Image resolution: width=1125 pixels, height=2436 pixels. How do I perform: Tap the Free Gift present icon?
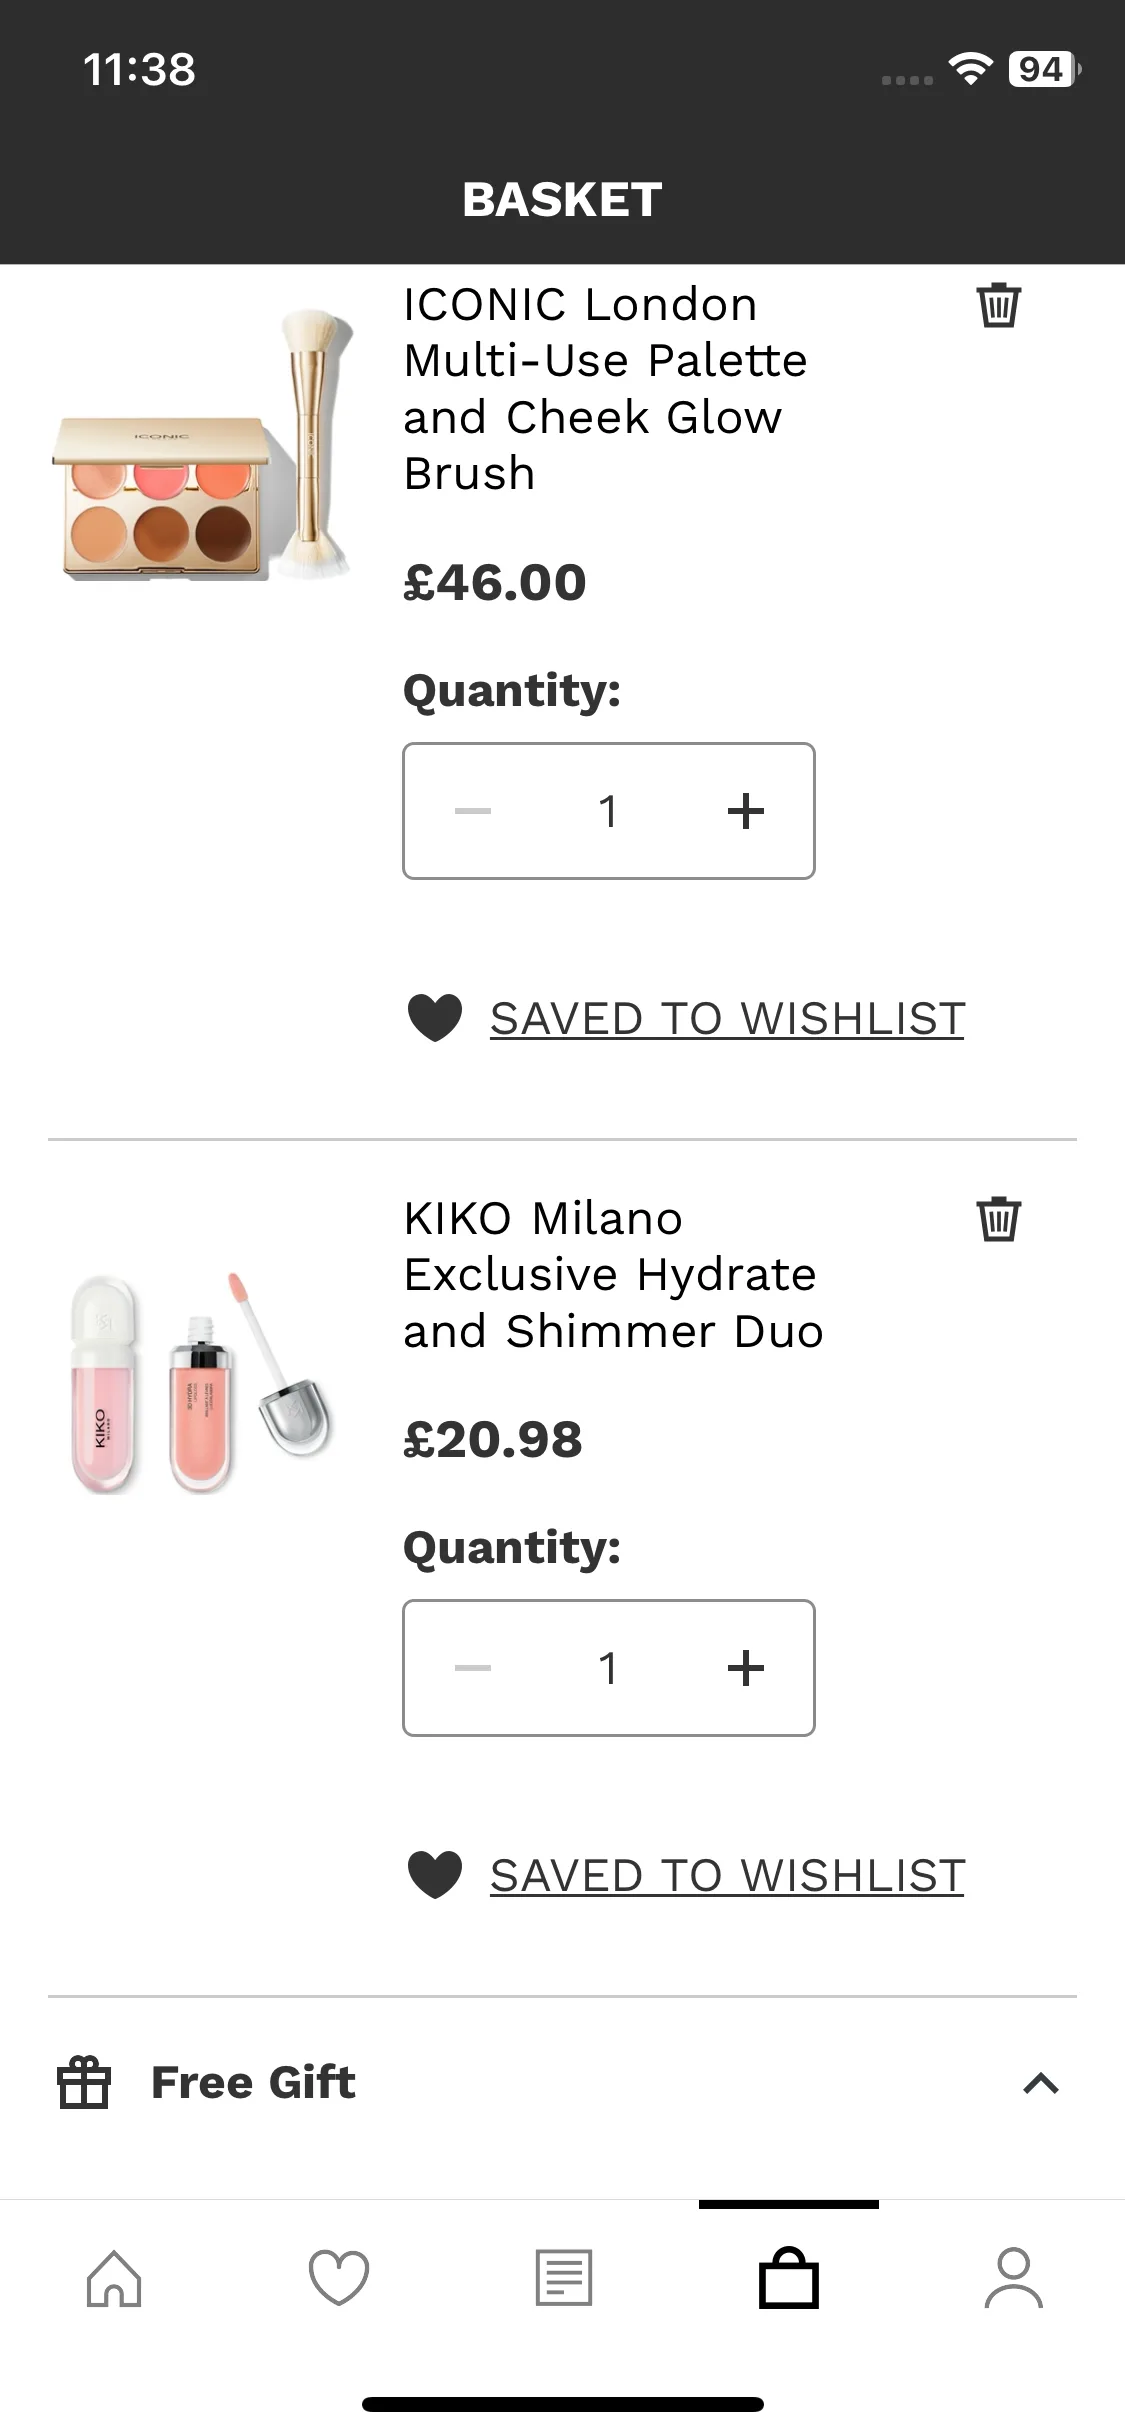[x=84, y=2083]
